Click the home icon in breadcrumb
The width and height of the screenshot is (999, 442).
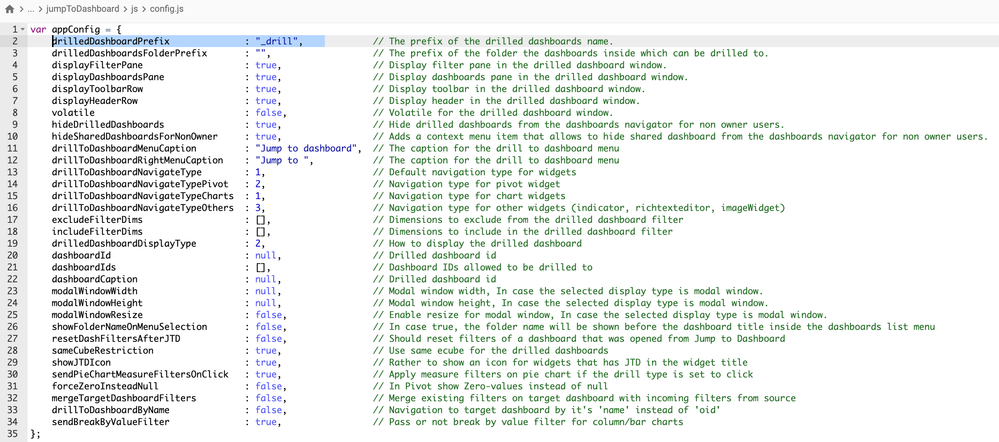10,10
